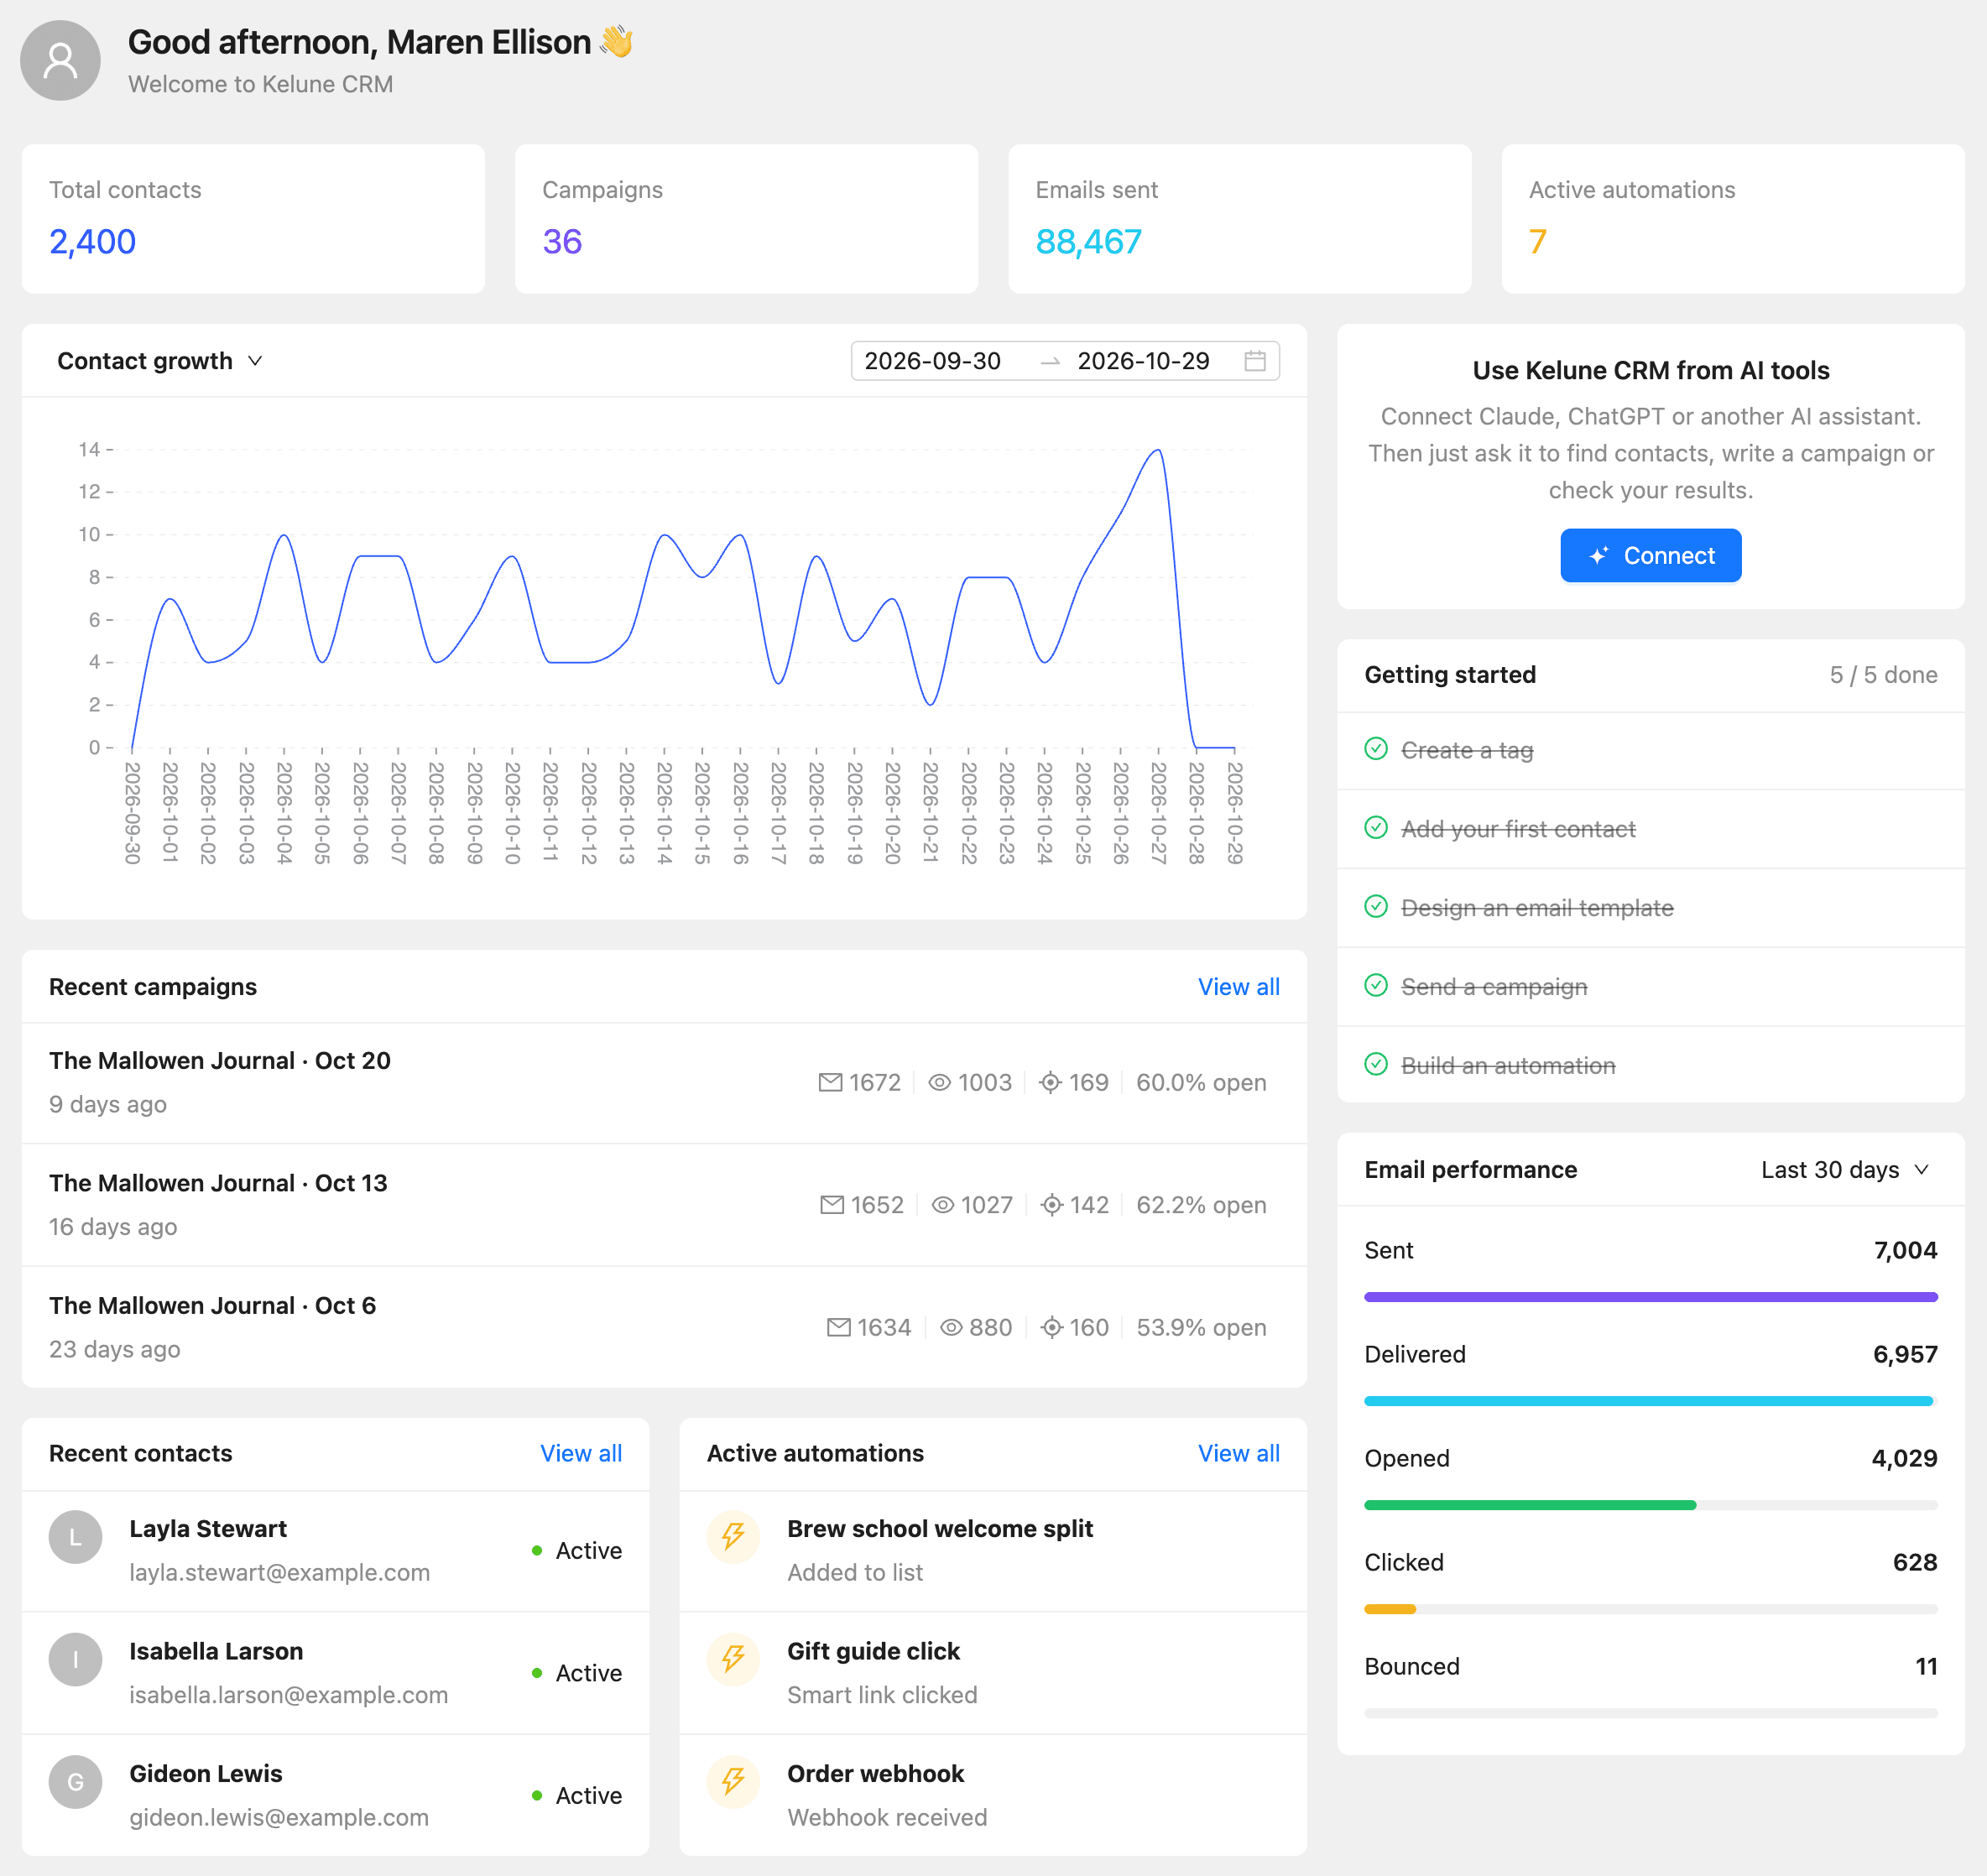
Task: Open the Campaigns 36 stat card
Action: (746, 219)
